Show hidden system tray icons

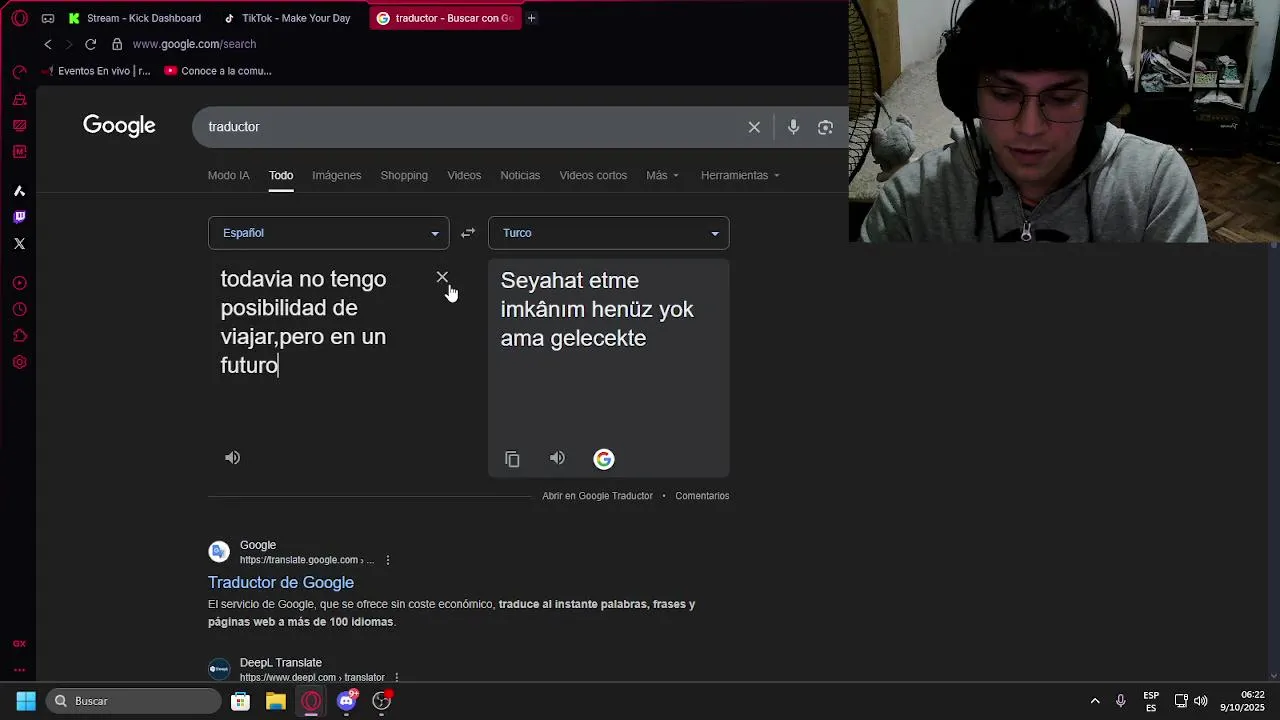[x=1095, y=701]
